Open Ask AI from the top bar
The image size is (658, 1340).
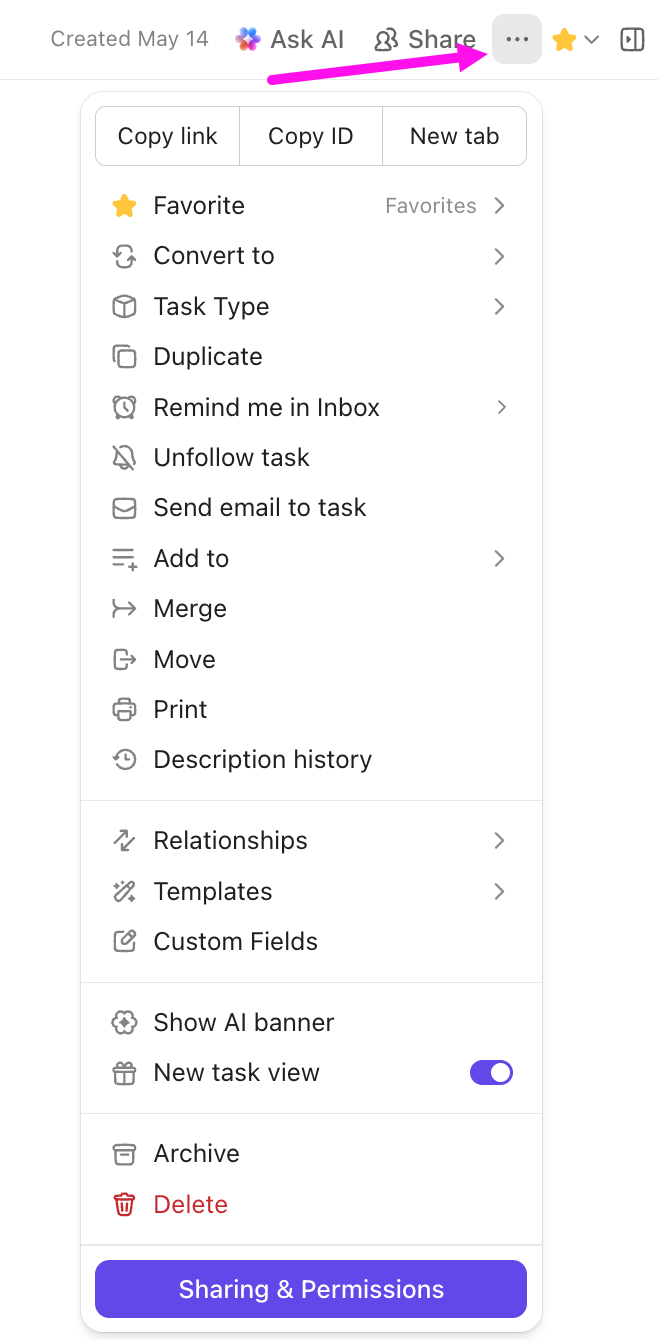coord(290,39)
